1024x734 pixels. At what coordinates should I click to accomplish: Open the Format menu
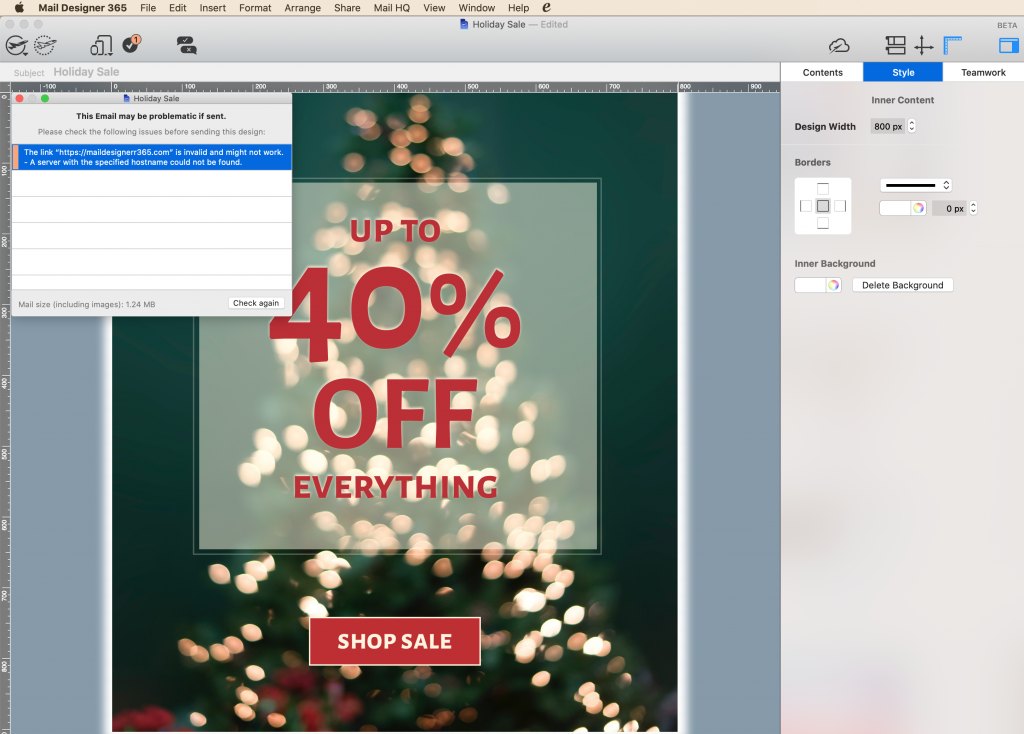tap(255, 8)
